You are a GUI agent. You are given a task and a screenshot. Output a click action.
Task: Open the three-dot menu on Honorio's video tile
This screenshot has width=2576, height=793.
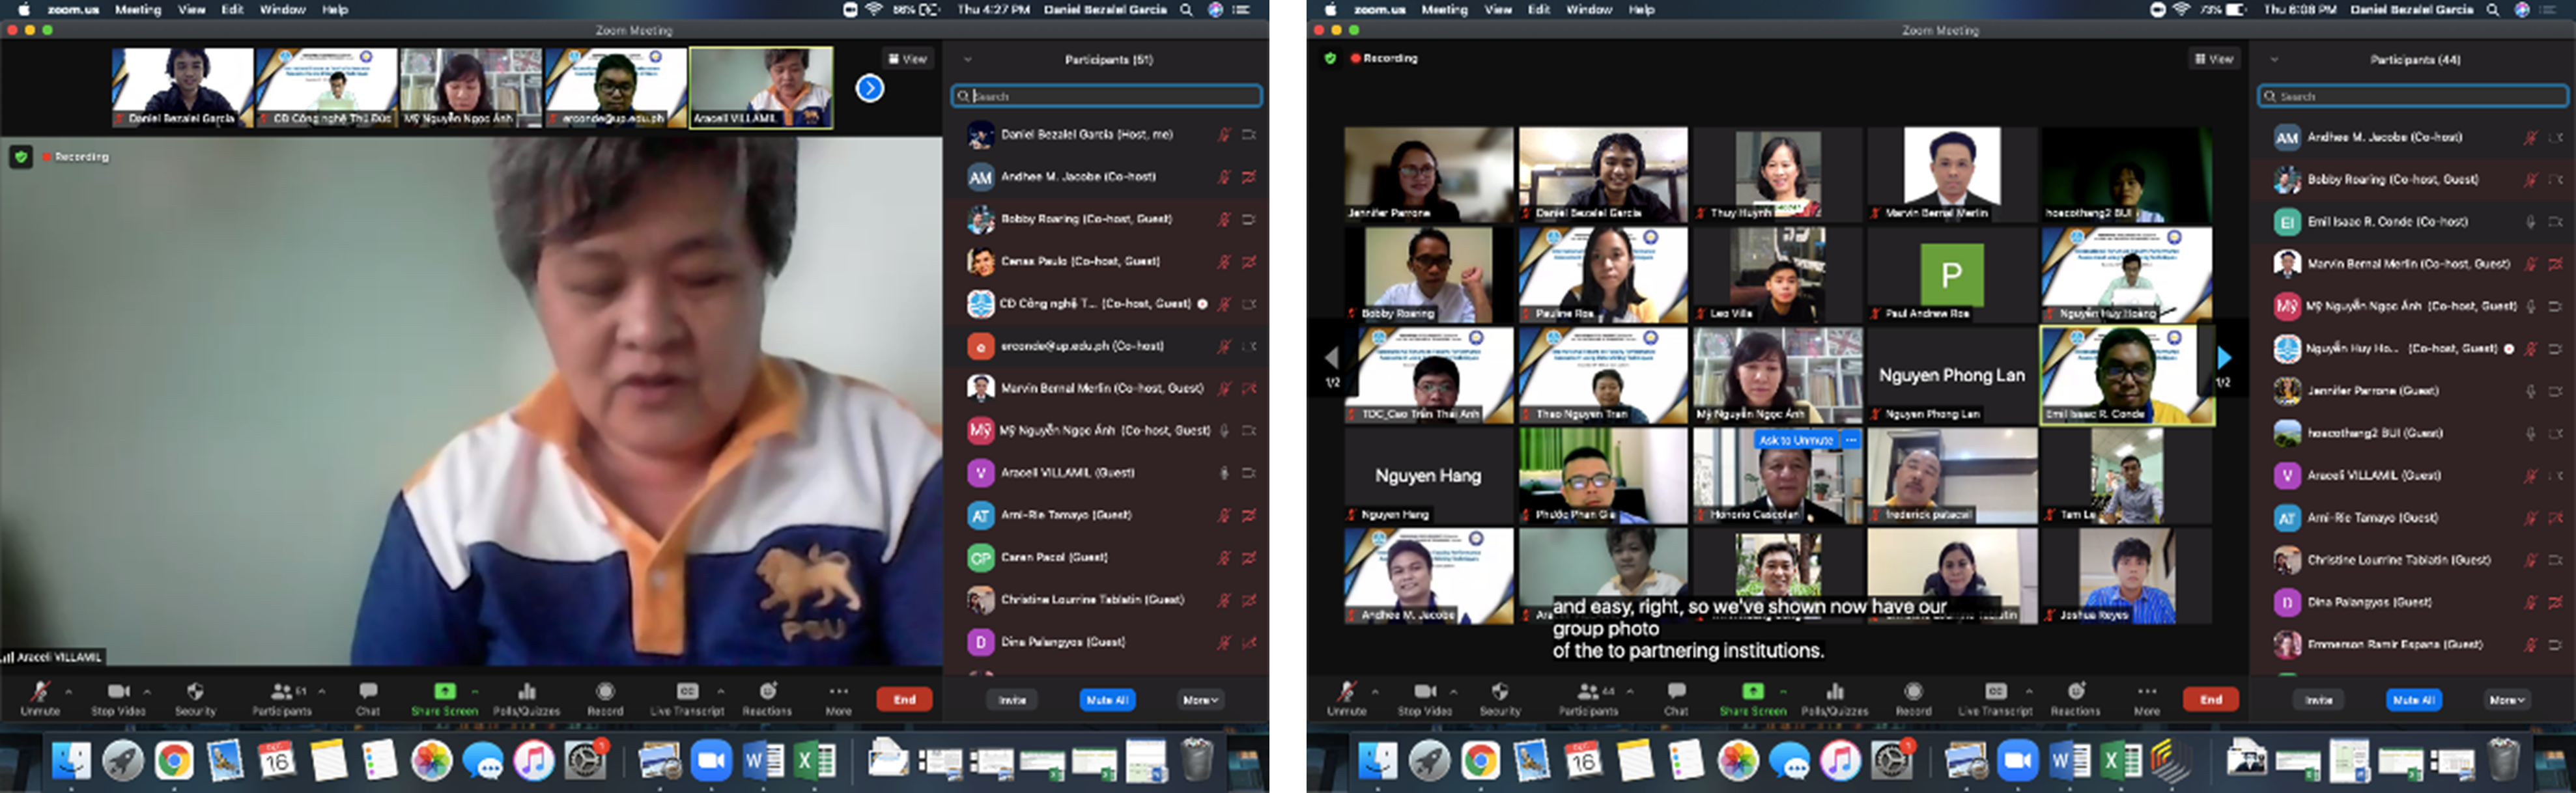tap(1851, 440)
